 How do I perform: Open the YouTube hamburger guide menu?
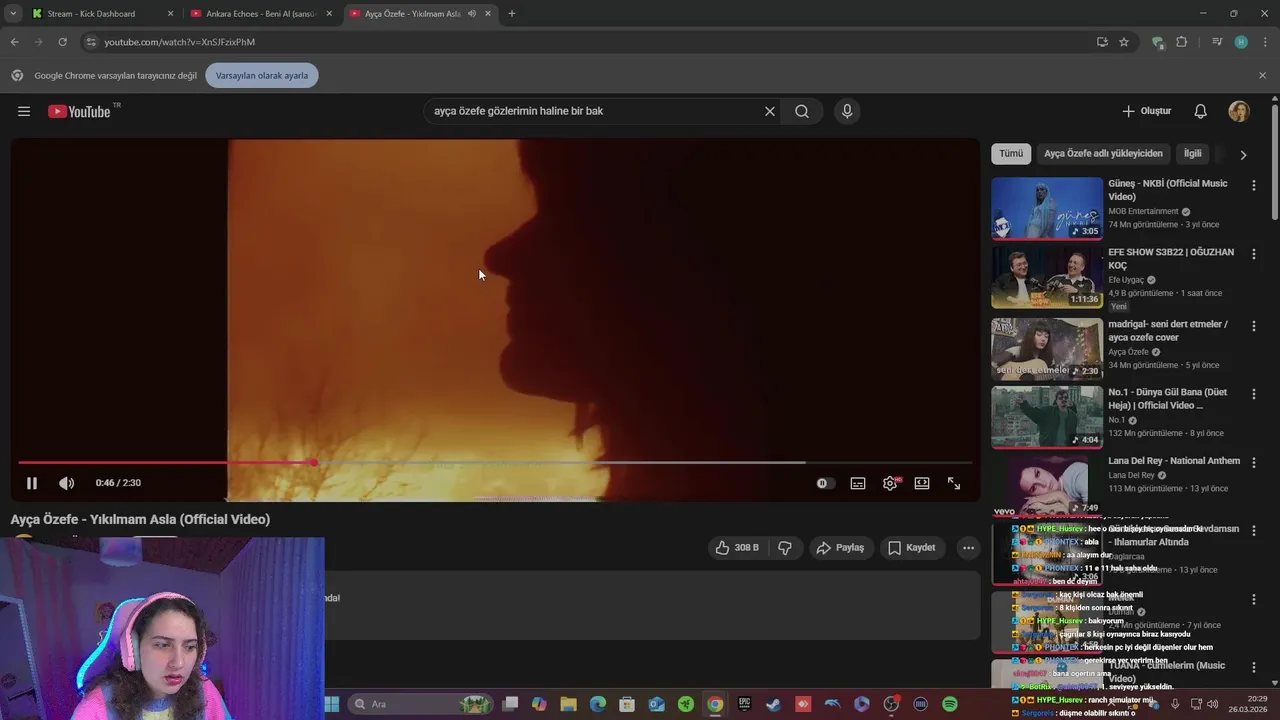coord(24,111)
